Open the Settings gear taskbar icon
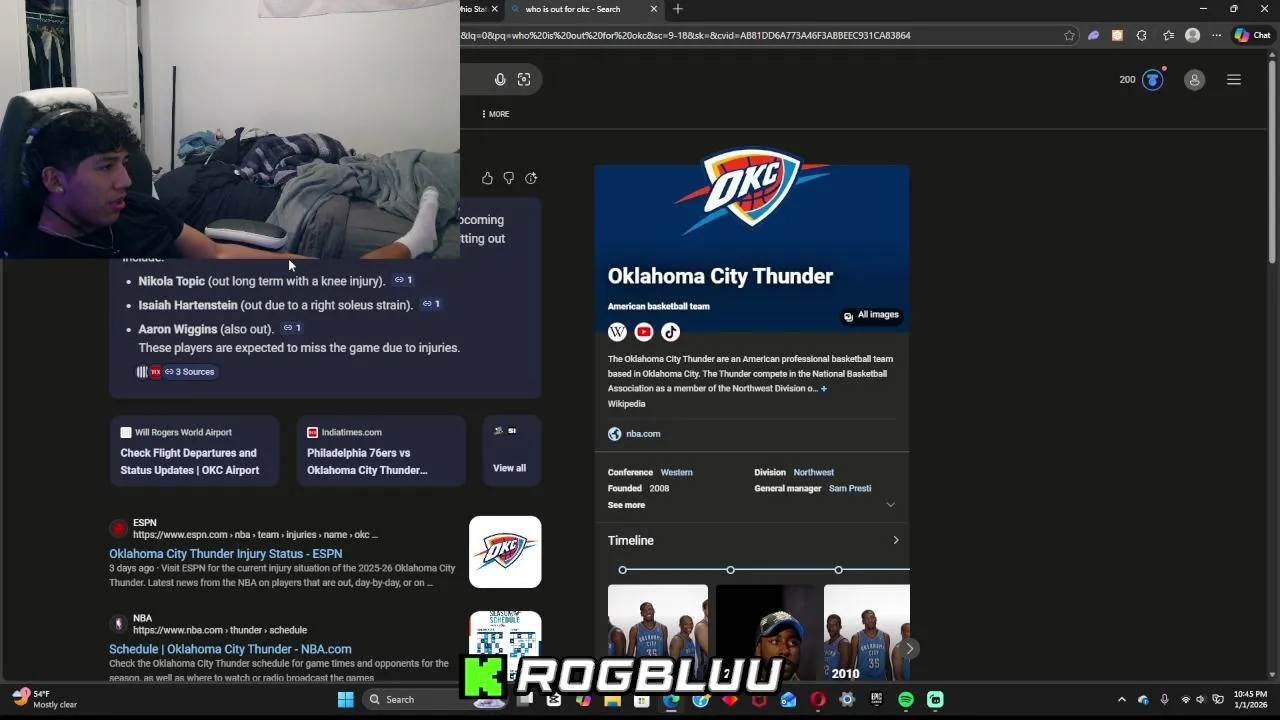The height and width of the screenshot is (720, 1280). pyautogui.click(x=847, y=700)
